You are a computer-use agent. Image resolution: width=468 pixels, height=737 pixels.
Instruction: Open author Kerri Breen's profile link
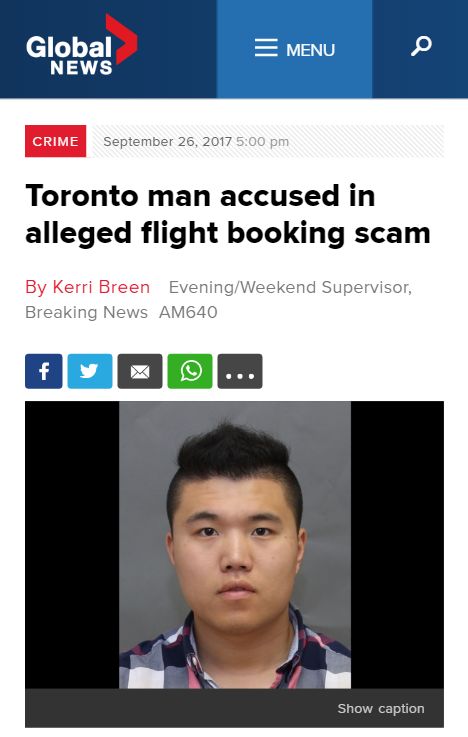[x=87, y=287]
